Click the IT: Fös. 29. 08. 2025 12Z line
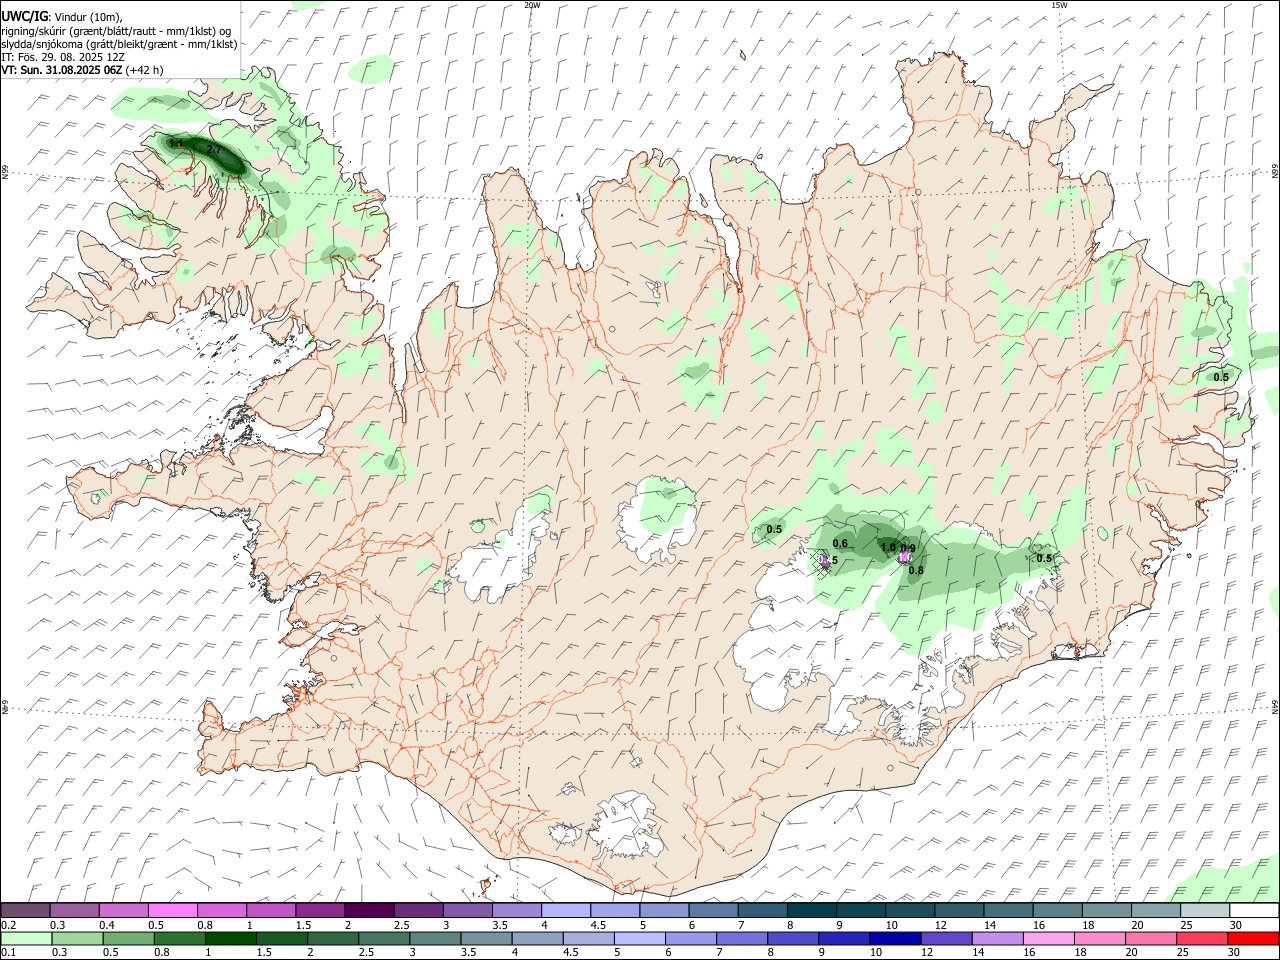This screenshot has height=960, width=1280. 63,57
